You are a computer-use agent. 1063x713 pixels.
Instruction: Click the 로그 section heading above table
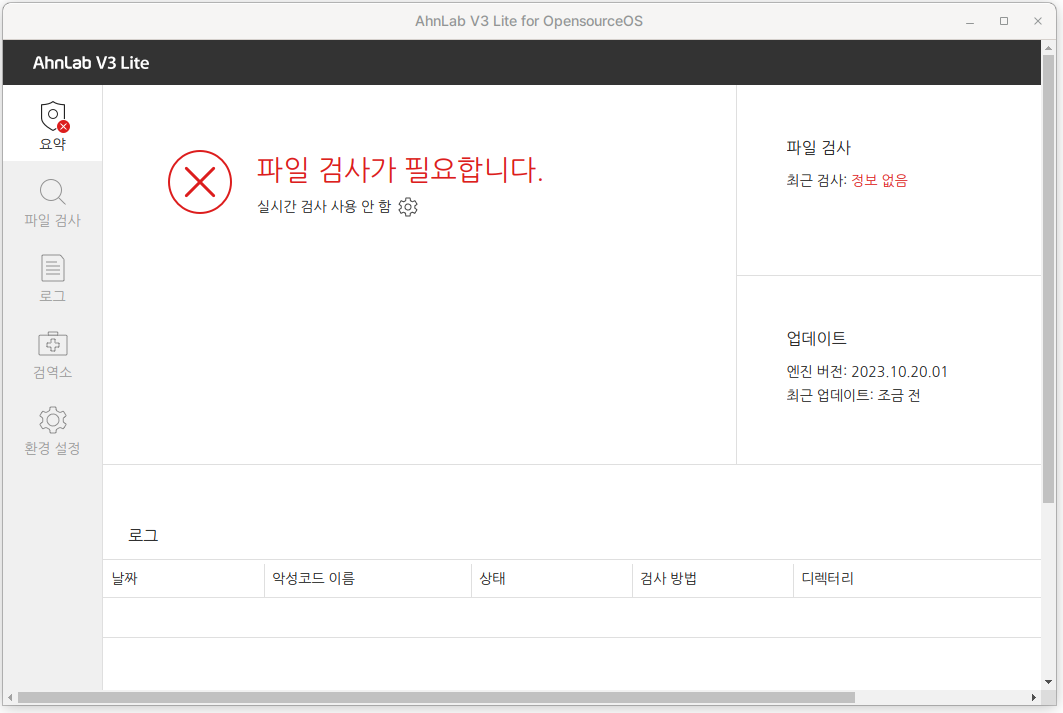[143, 535]
